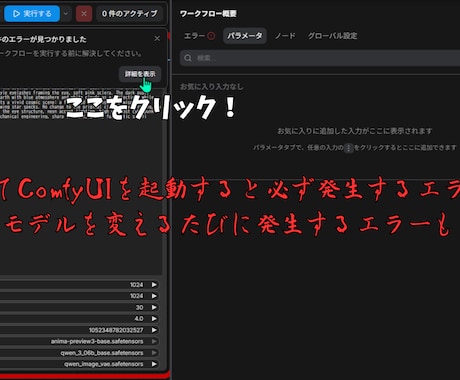460x380 pixels.
Task: Click the arrow beside seed 1052348782032527
Action: [x=154, y=330]
